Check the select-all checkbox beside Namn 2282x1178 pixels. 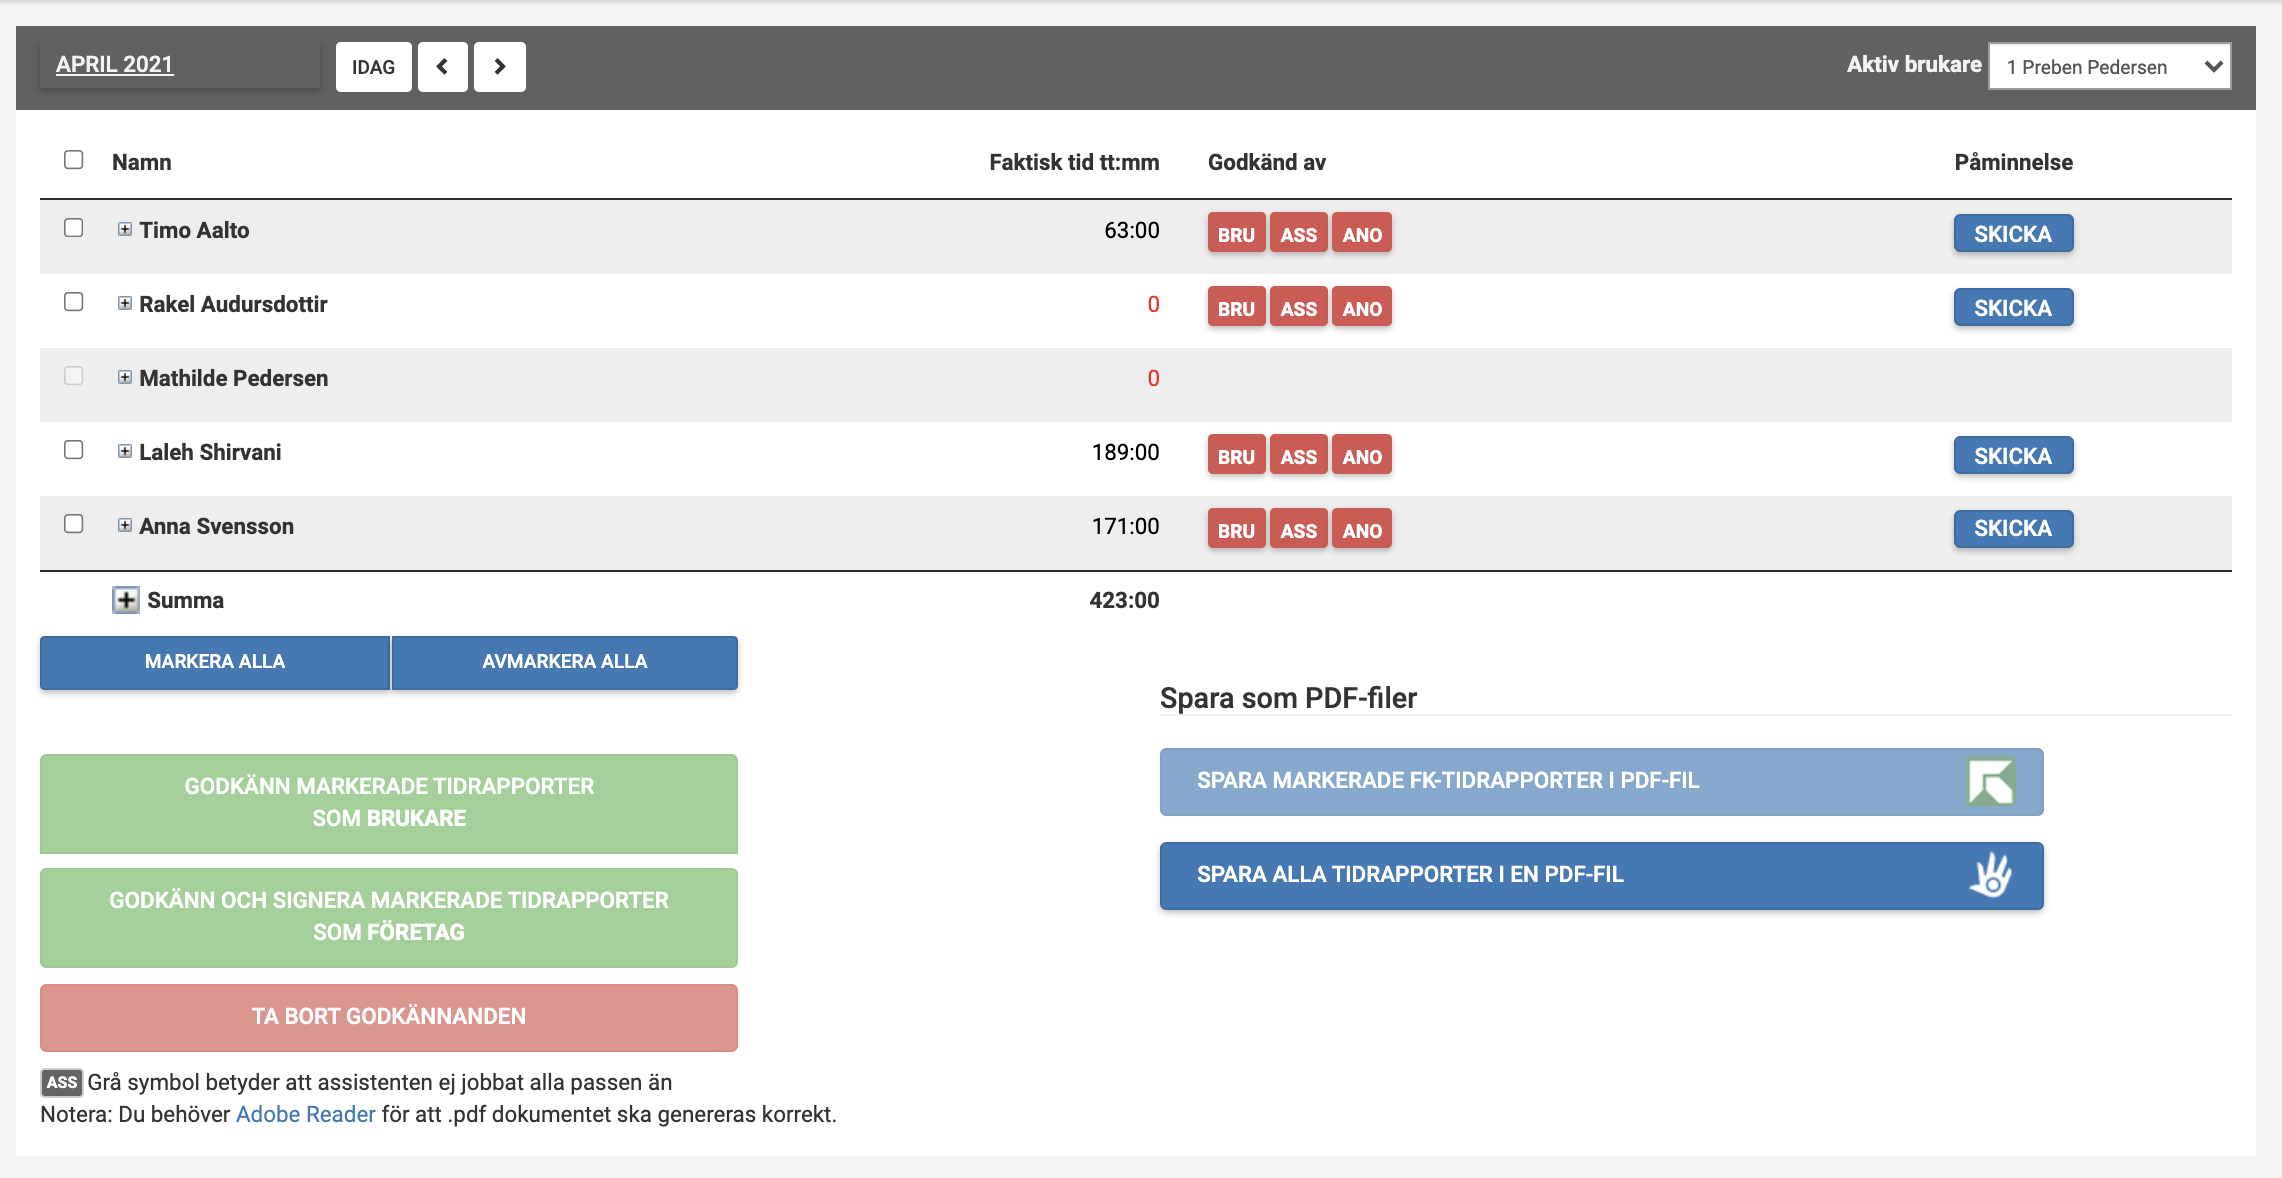coord(74,160)
